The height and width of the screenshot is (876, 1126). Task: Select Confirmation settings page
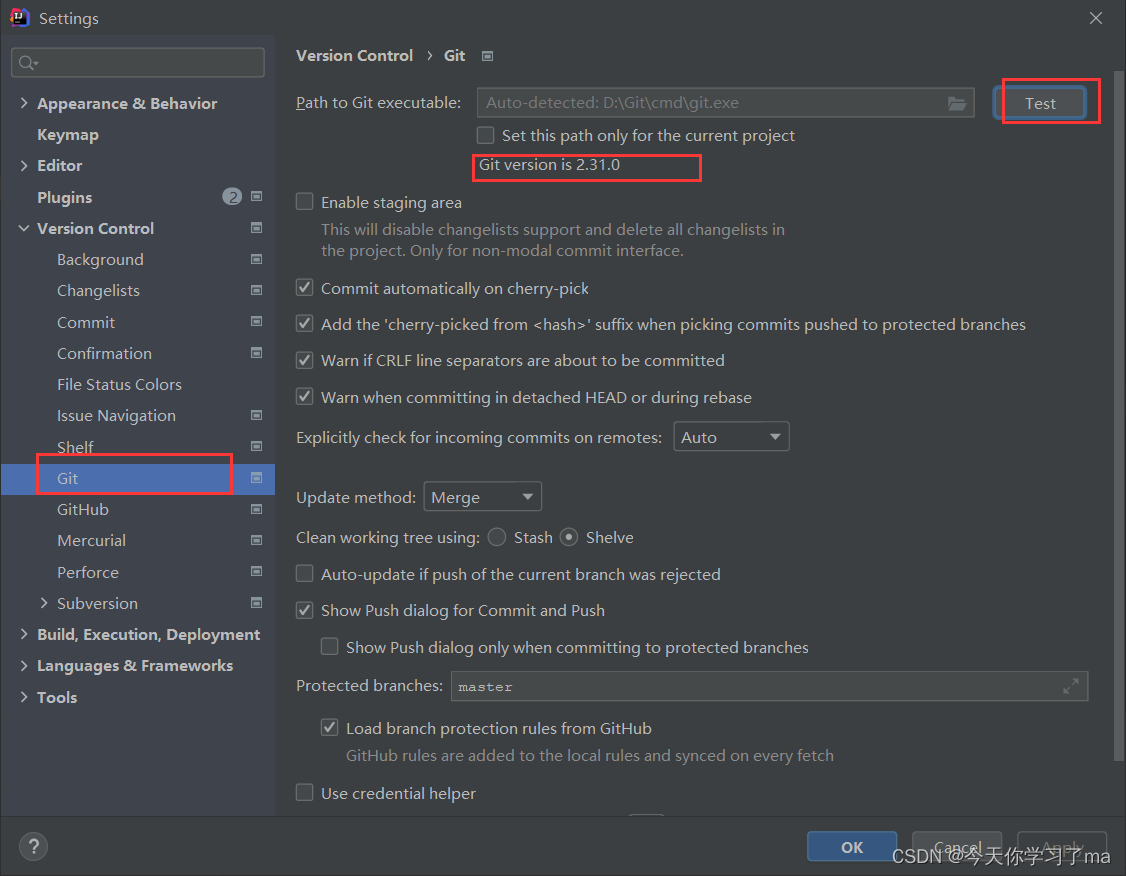tap(104, 353)
